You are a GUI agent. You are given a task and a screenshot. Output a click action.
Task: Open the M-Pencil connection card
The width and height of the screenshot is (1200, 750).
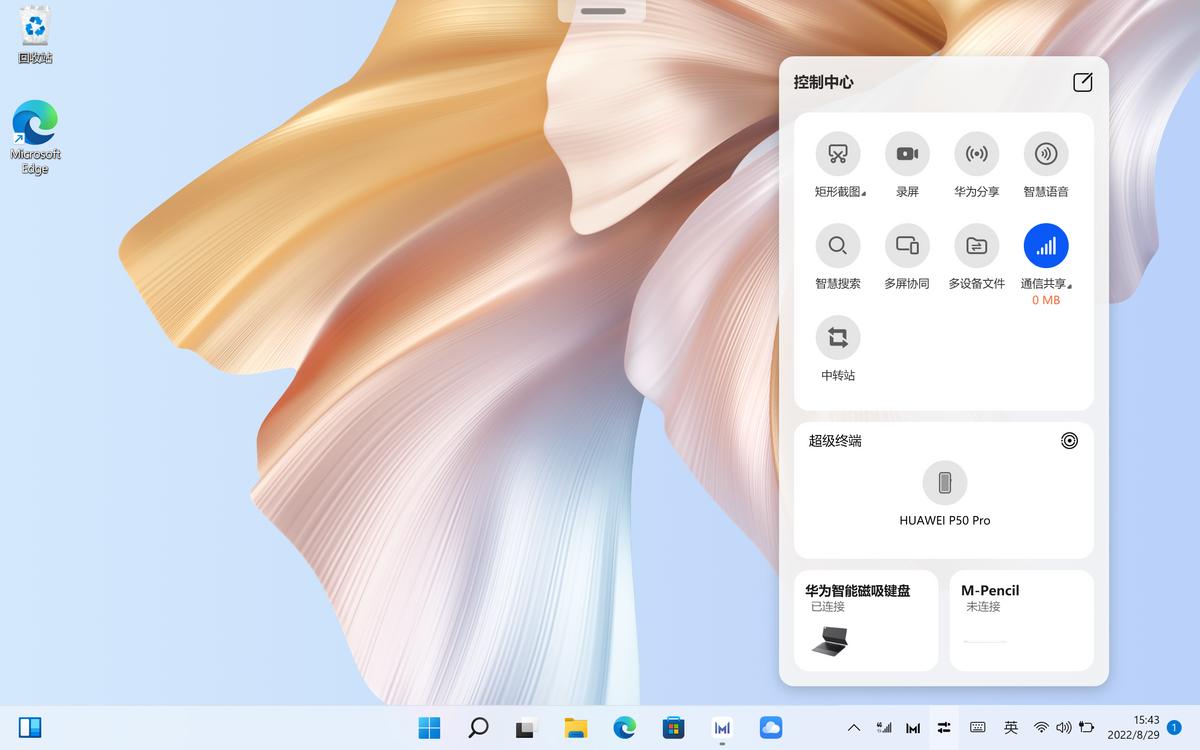click(x=1021, y=618)
